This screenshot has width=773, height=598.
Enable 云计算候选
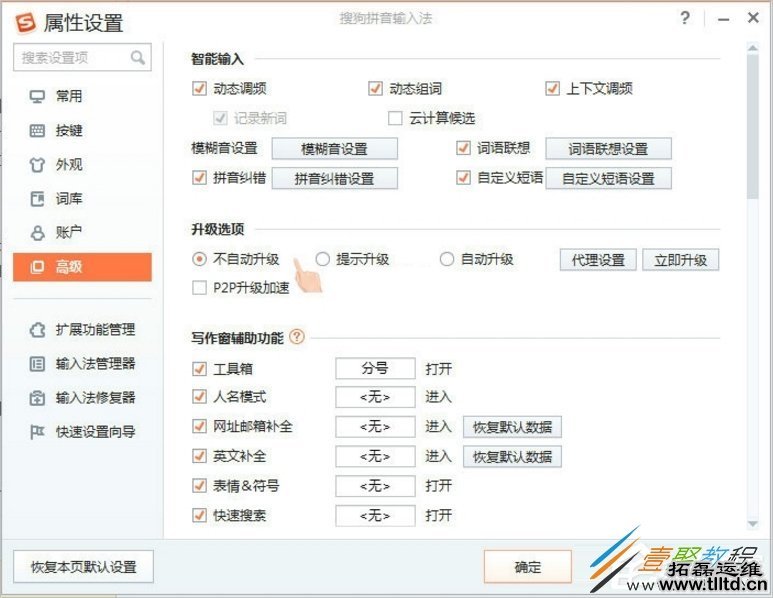(x=395, y=118)
